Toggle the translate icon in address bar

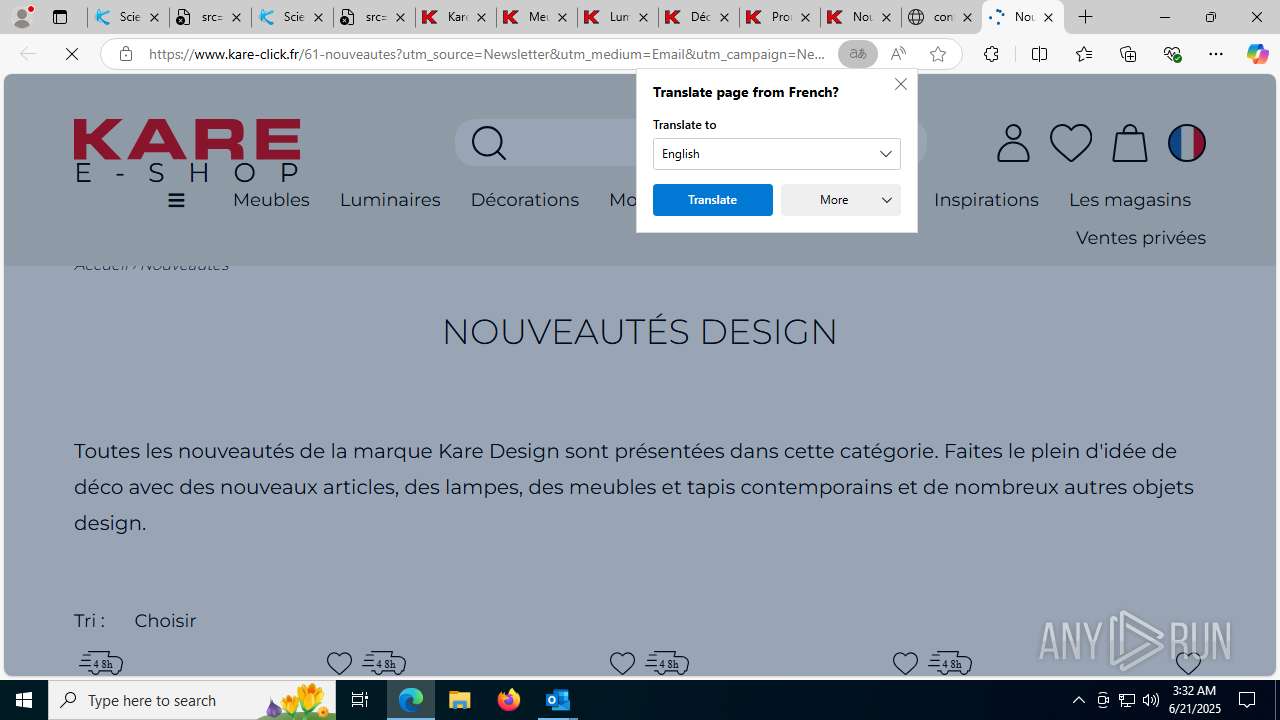tap(857, 54)
